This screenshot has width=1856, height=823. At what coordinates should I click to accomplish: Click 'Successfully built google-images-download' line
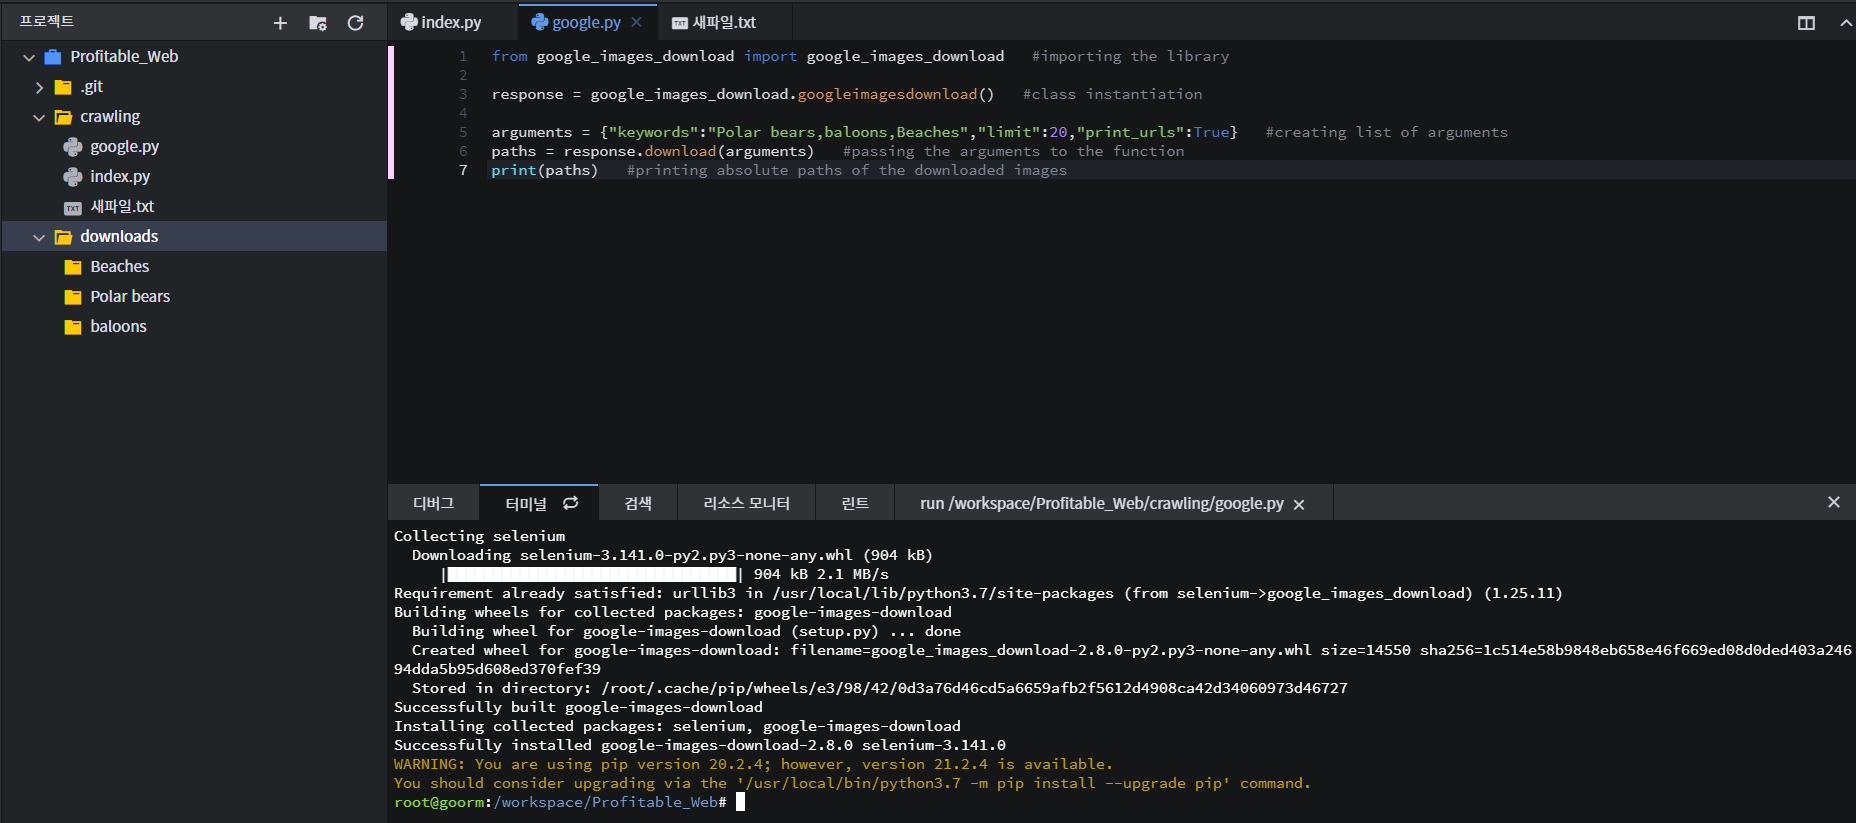pos(578,707)
